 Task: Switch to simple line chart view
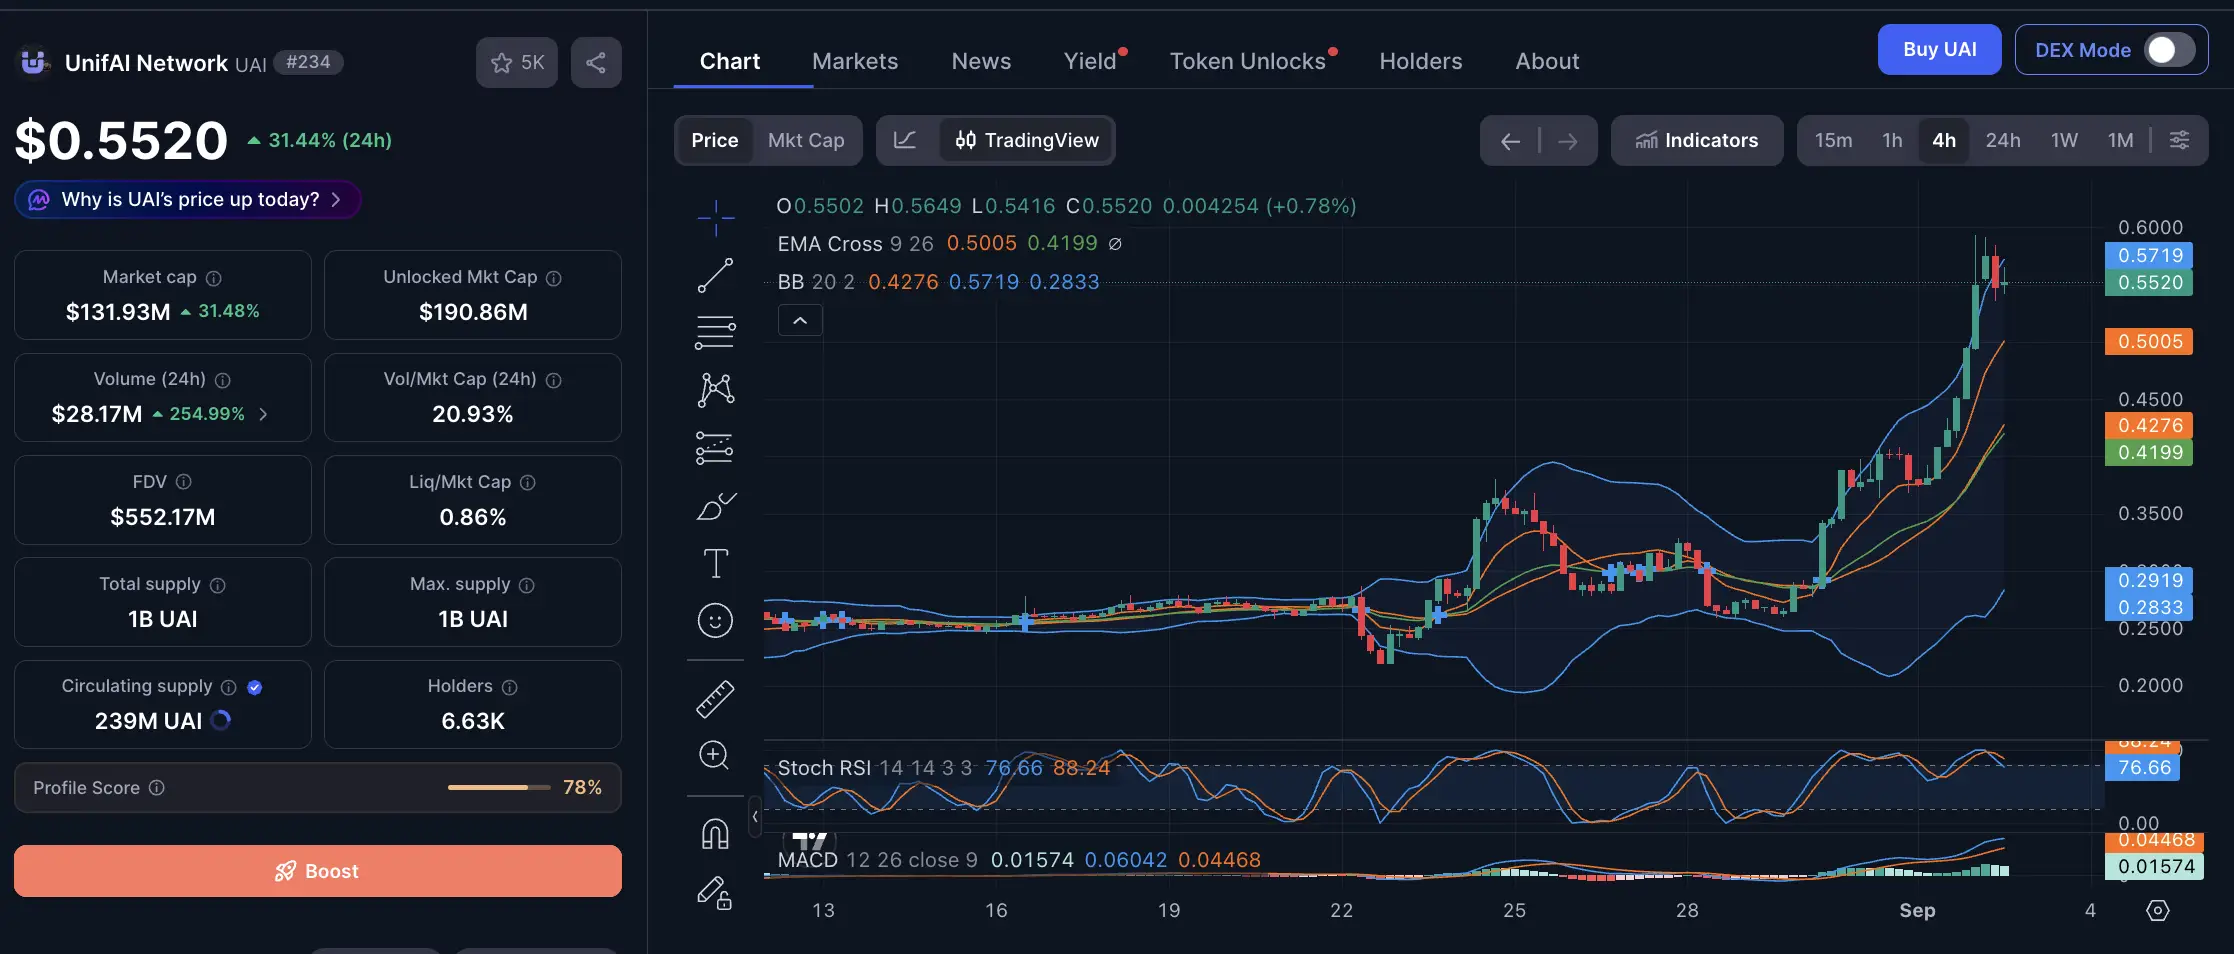(x=905, y=140)
